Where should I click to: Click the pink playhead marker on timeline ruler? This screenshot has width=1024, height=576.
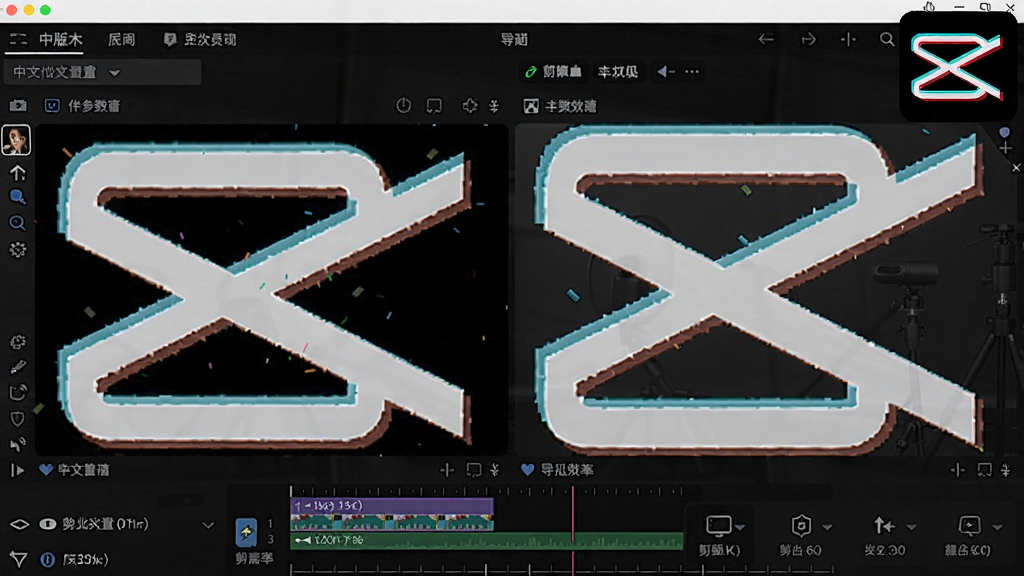(x=573, y=491)
